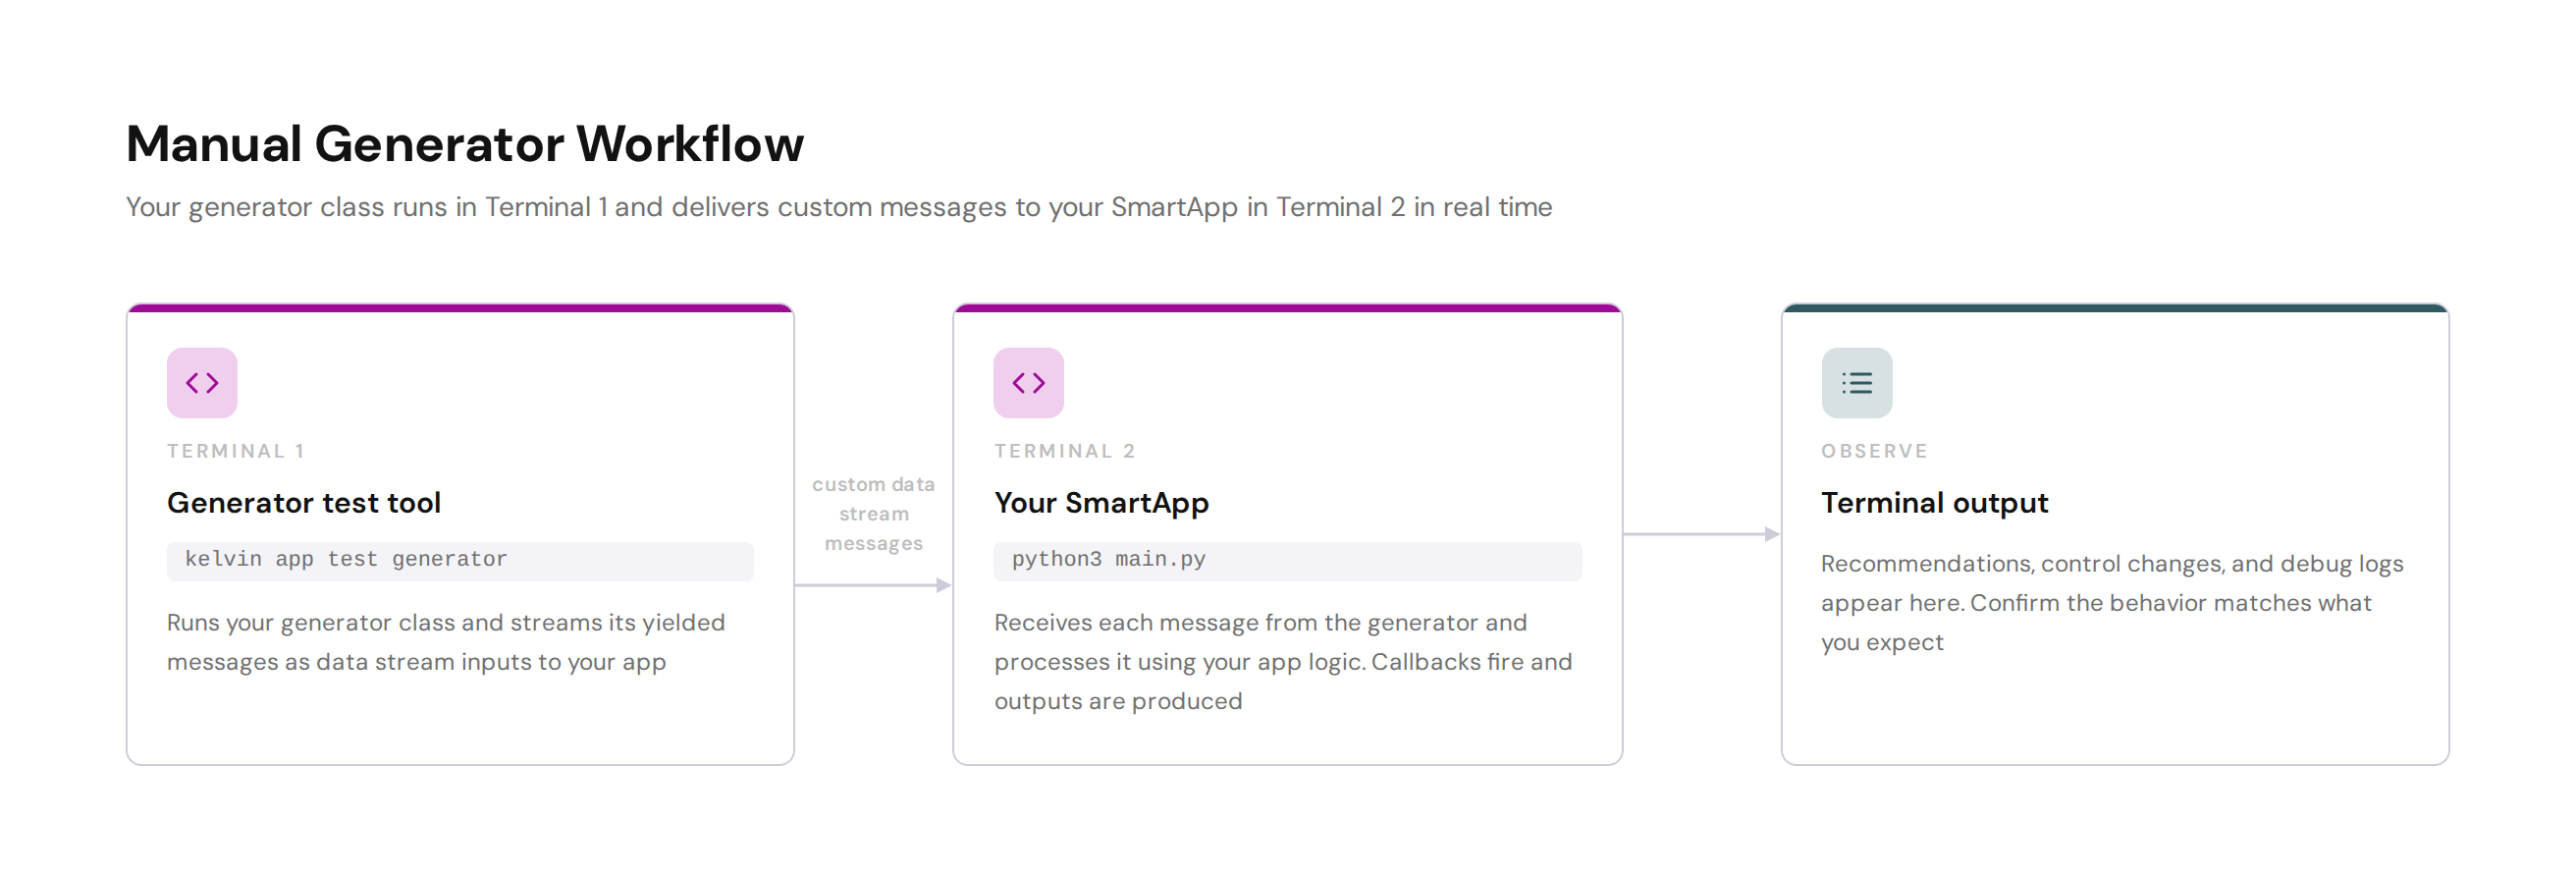Click the Observe list icon

pos(1856,383)
